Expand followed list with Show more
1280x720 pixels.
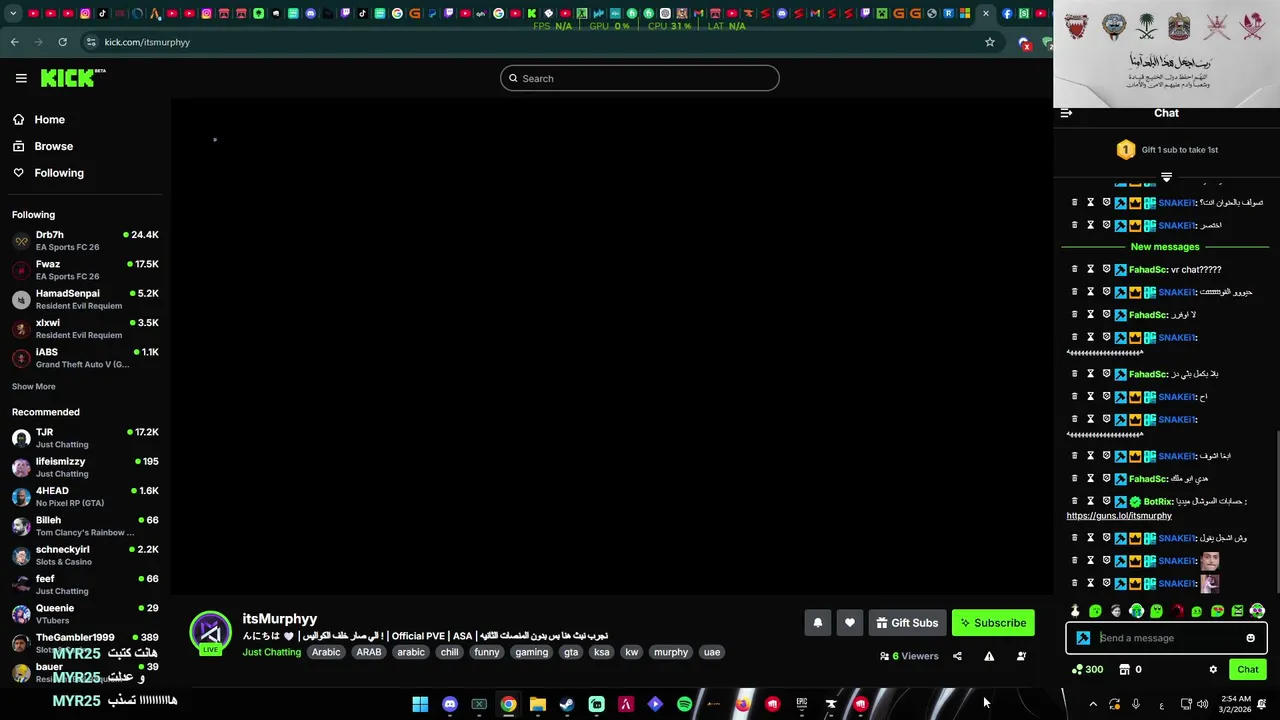pyautogui.click(x=34, y=387)
